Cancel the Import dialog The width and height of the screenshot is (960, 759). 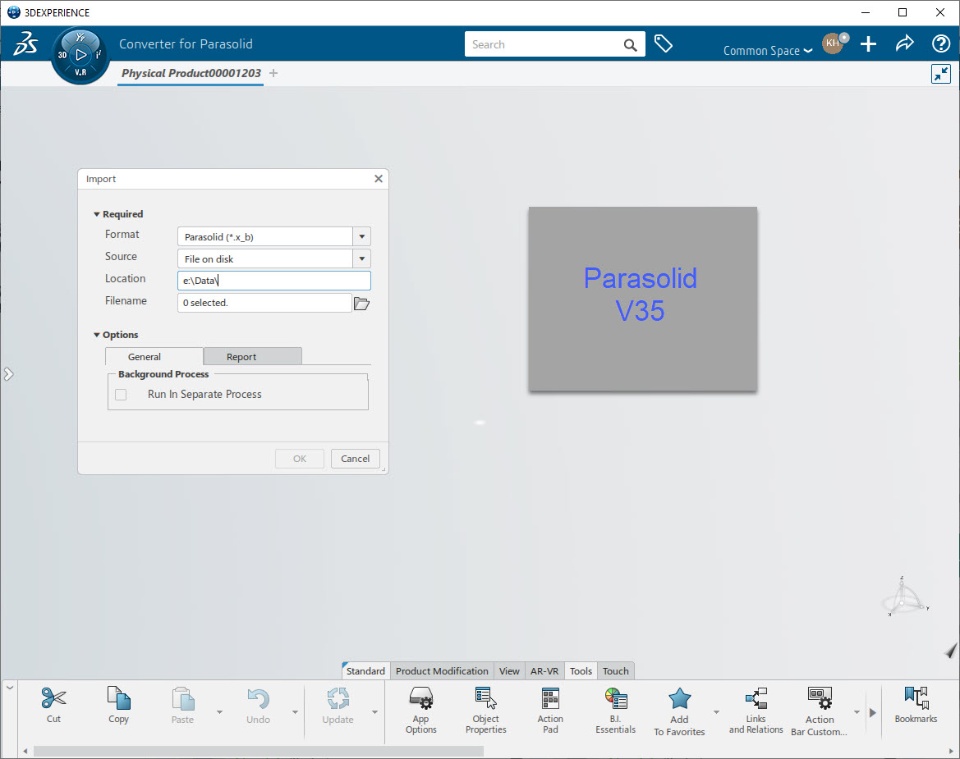click(x=355, y=458)
